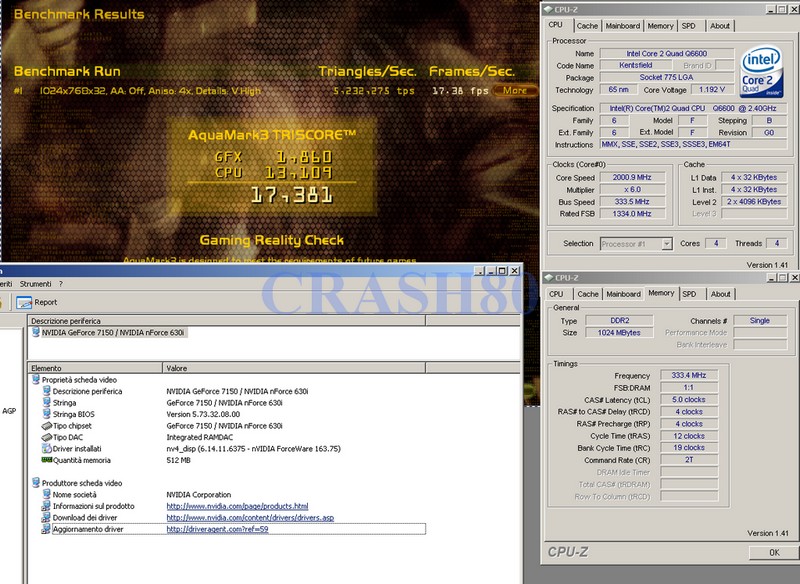This screenshot has width=800, height=584.
Task: Switch to Cache tab in bottom CPU-Z window
Action: [x=588, y=294]
